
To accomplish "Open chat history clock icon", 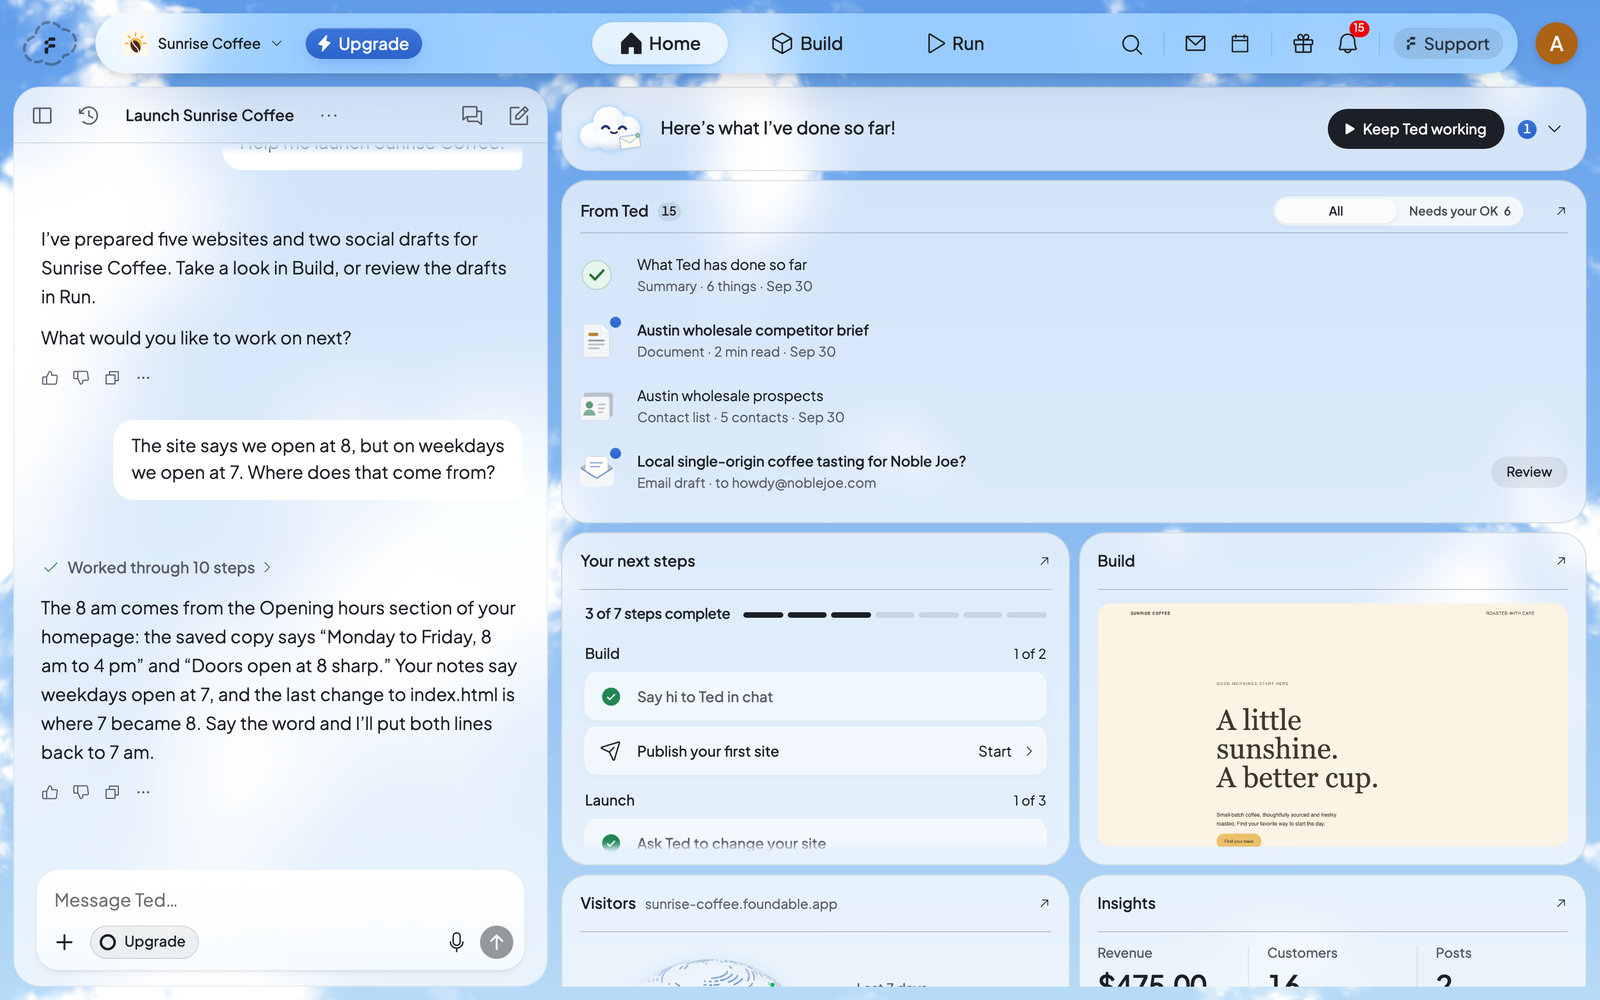I will pyautogui.click(x=88, y=115).
